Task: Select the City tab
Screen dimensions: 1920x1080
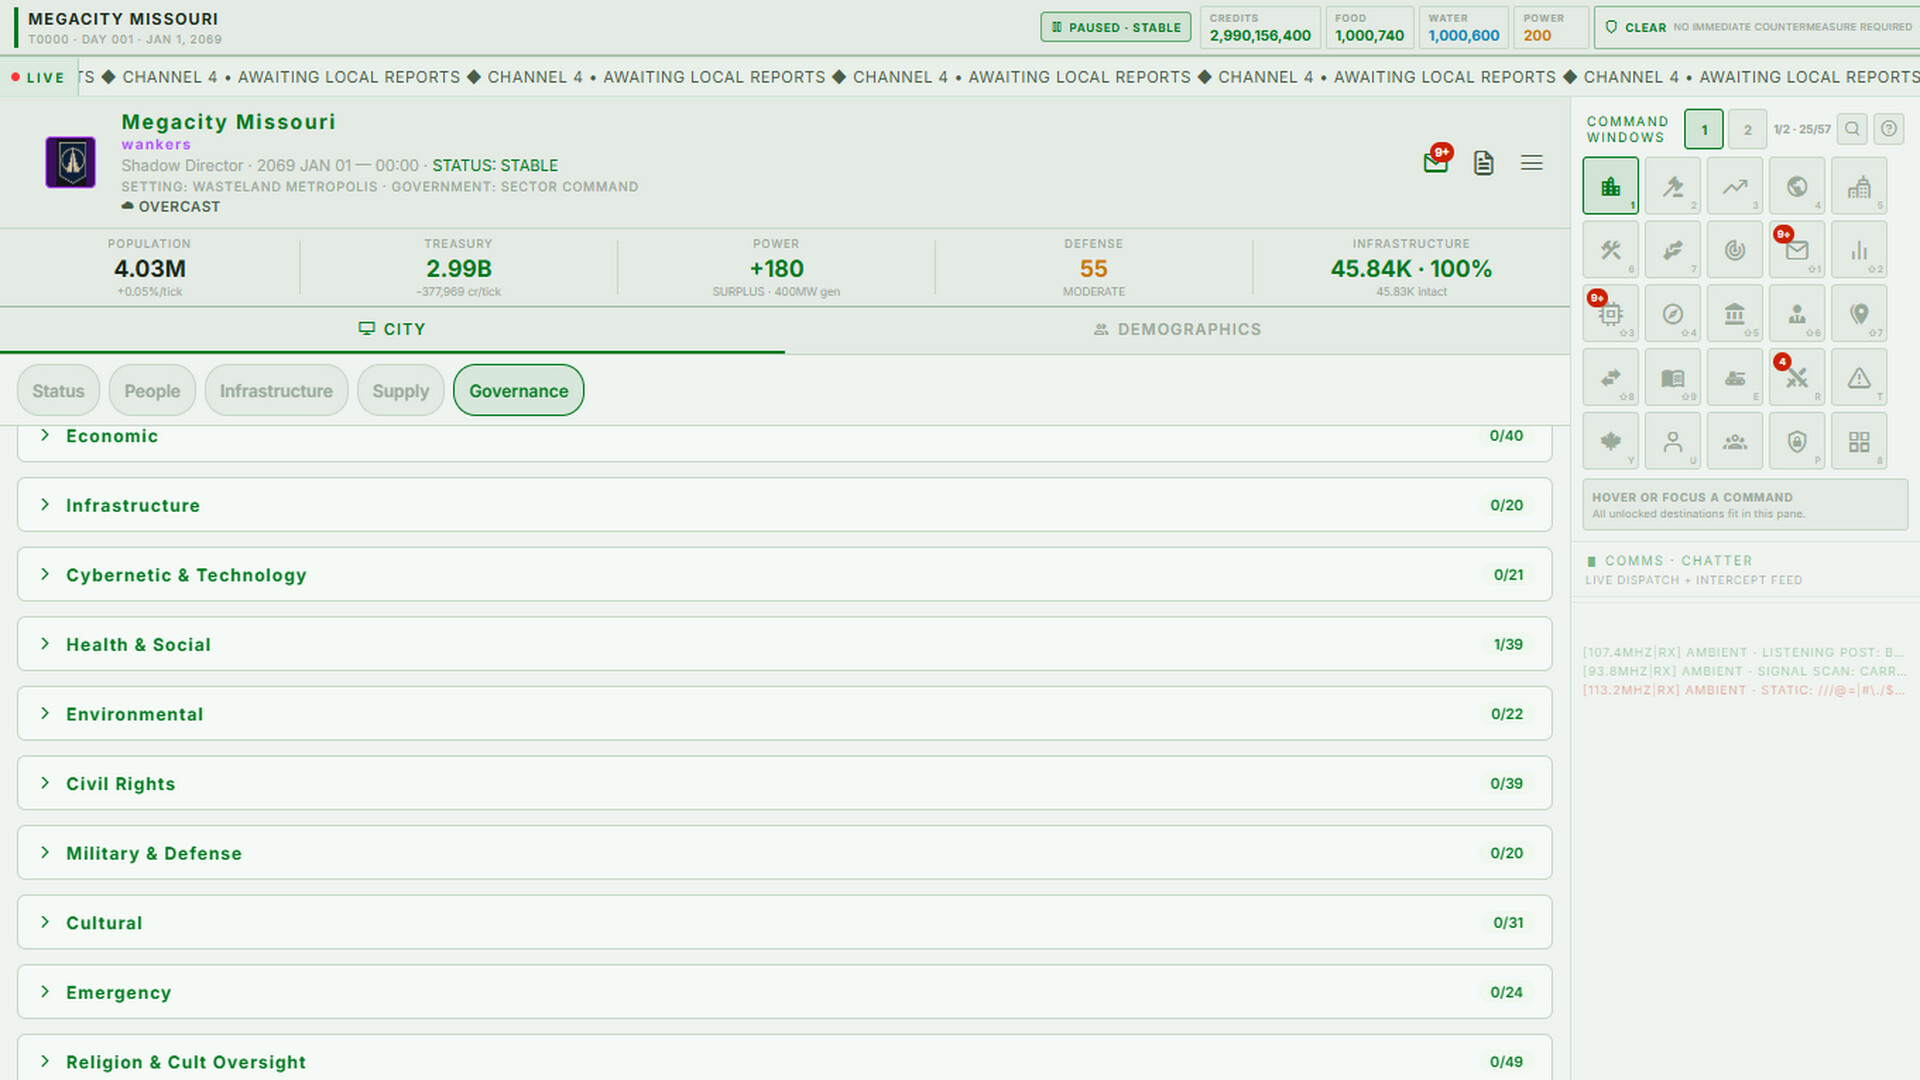Action: coord(392,329)
